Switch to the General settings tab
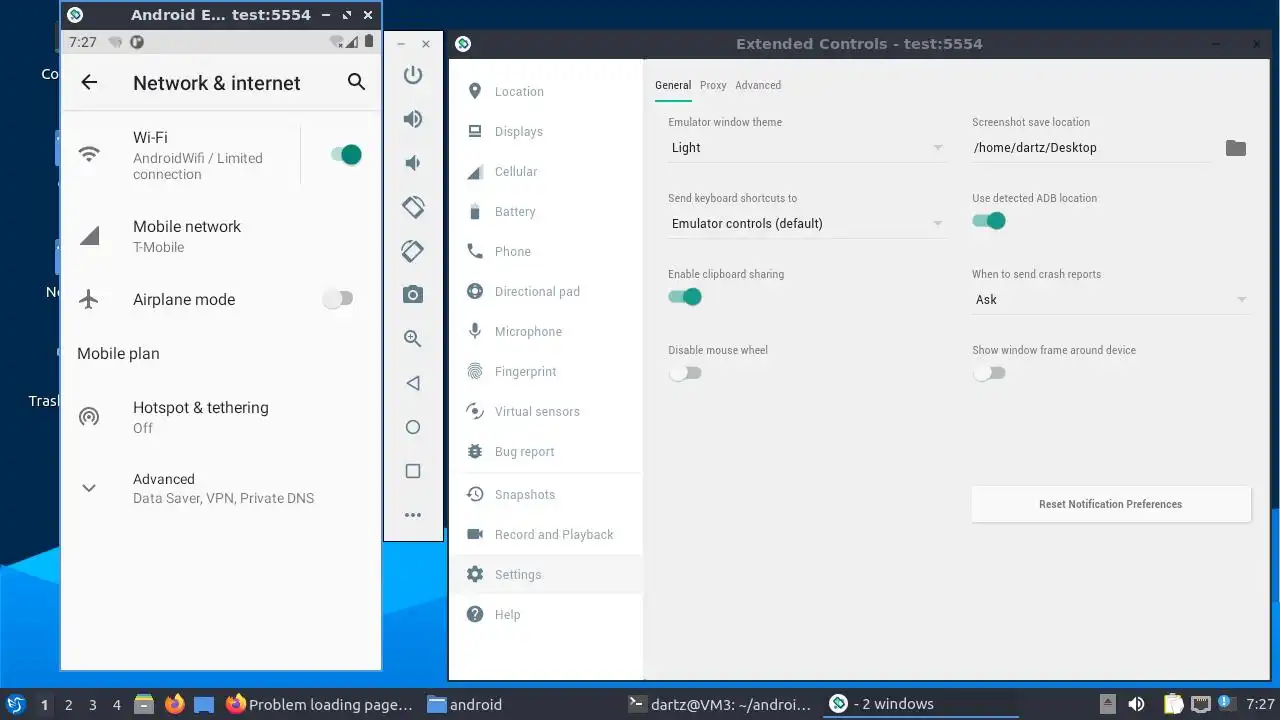 click(673, 85)
